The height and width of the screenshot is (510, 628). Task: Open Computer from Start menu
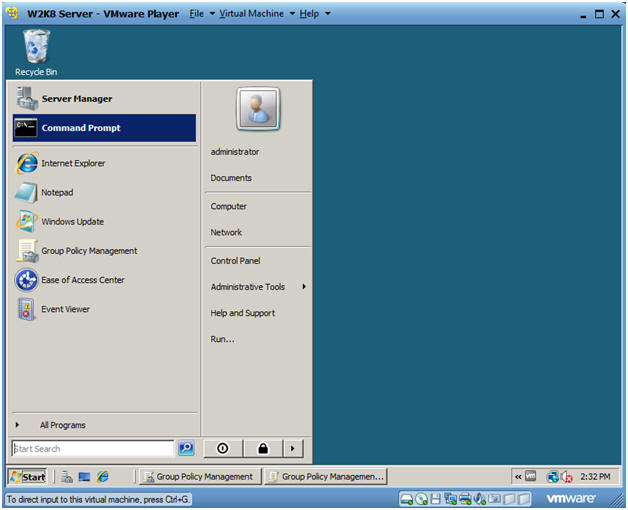click(229, 206)
